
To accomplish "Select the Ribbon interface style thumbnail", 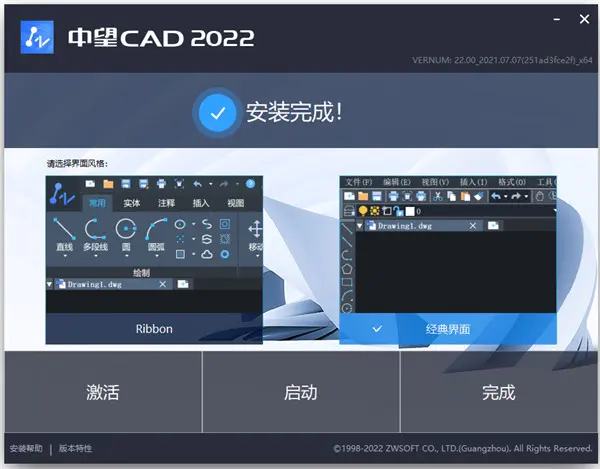I will (154, 260).
